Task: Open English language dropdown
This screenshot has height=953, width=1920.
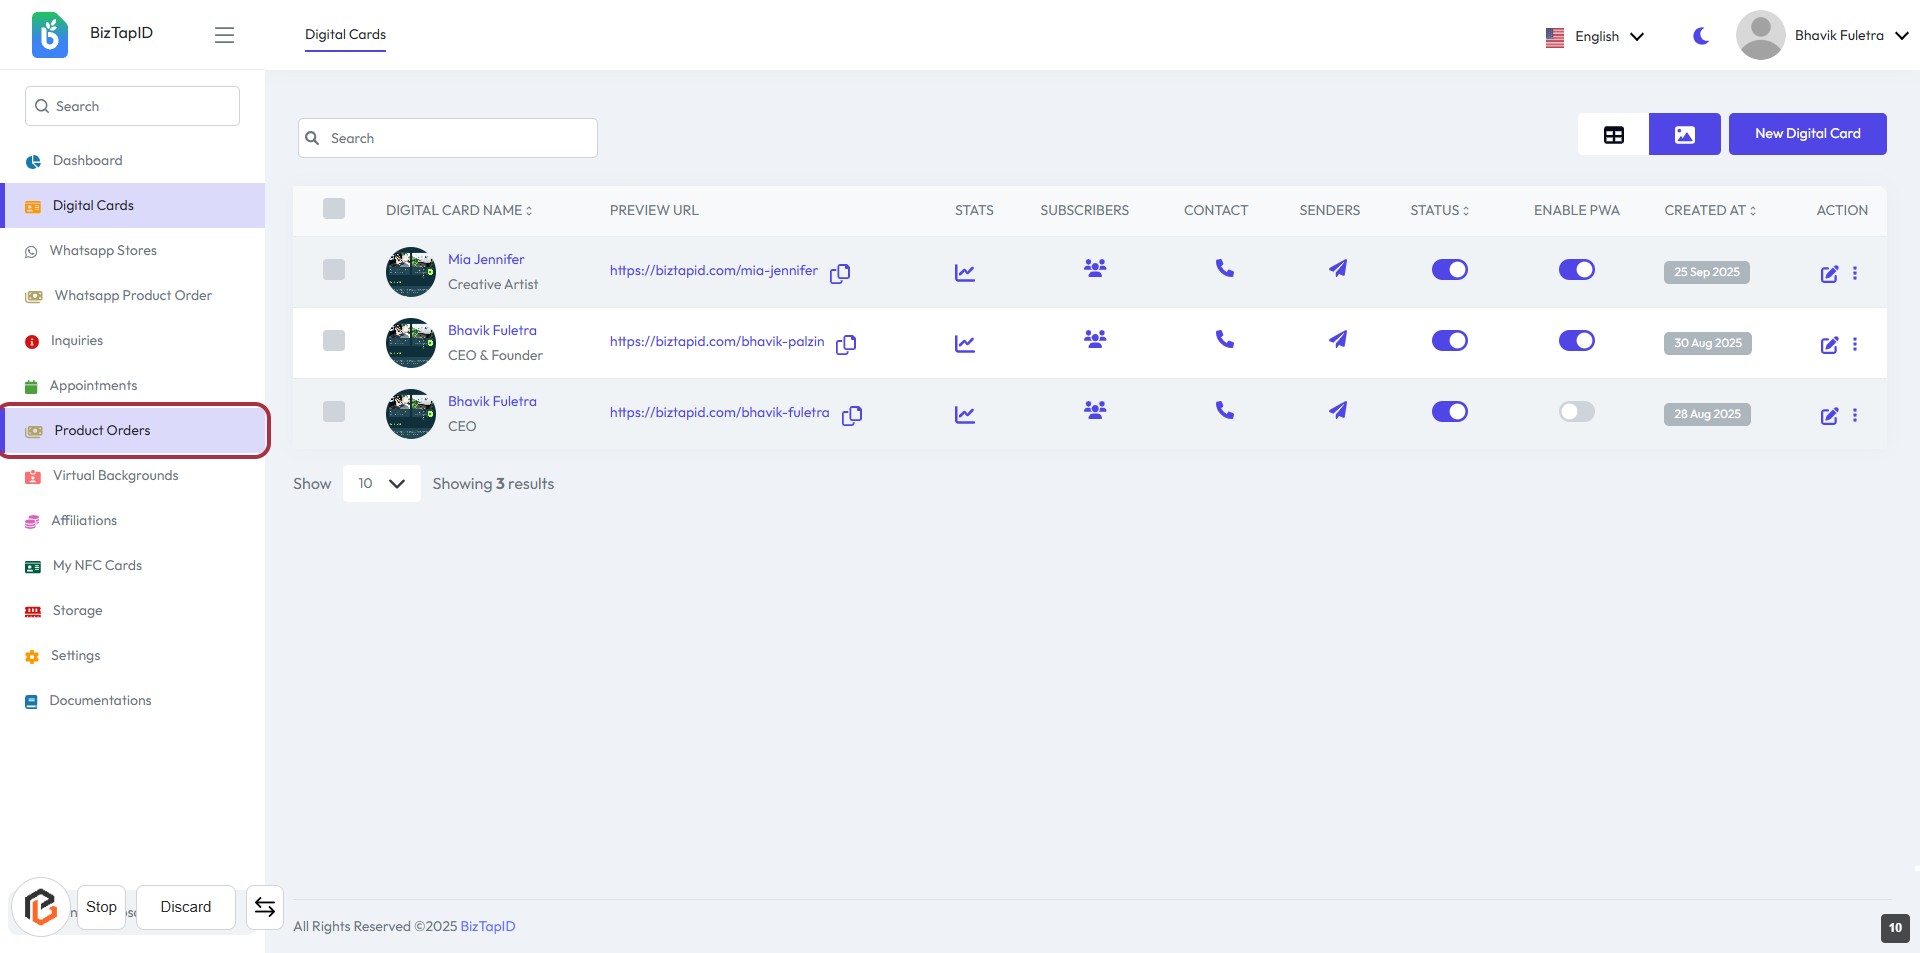Action: tap(1595, 37)
